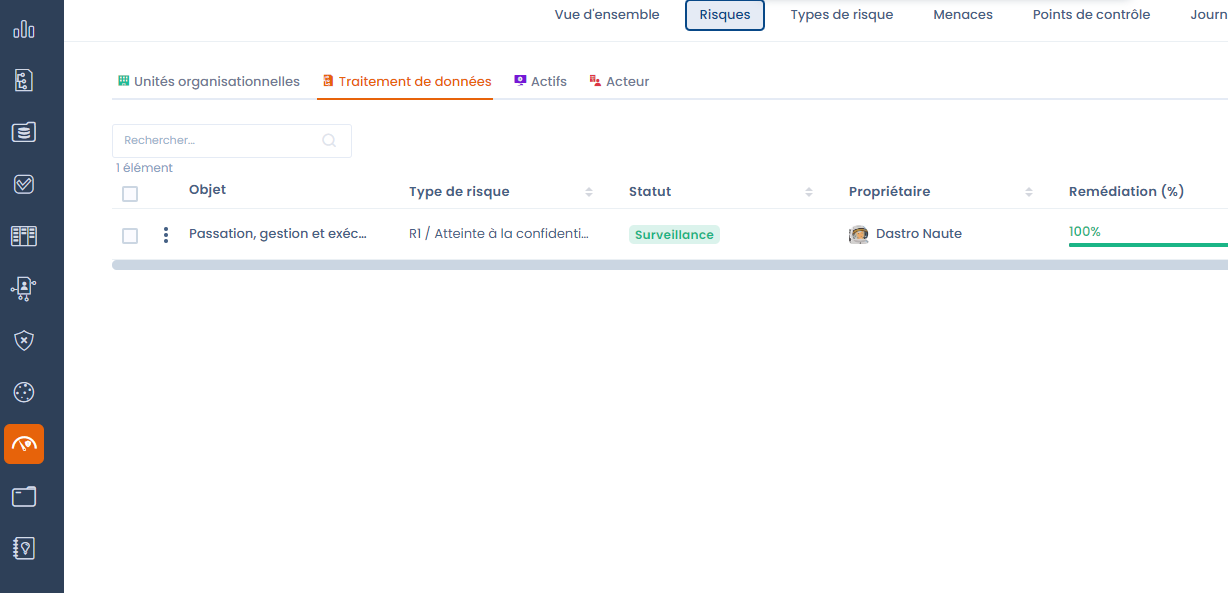1228x593 pixels.
Task: Open the three-dot menu for Passation row
Action: coord(166,235)
